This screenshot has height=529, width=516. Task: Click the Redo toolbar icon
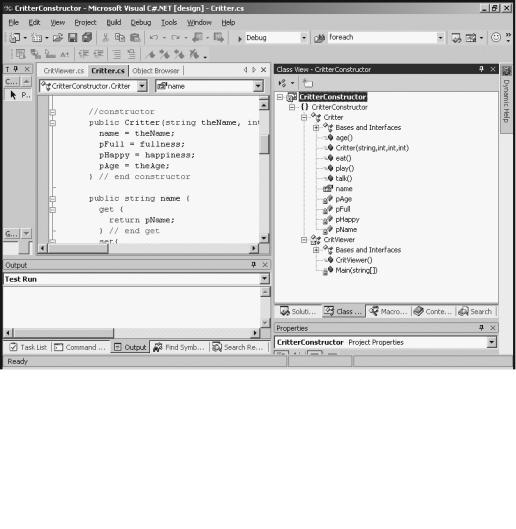click(x=175, y=37)
